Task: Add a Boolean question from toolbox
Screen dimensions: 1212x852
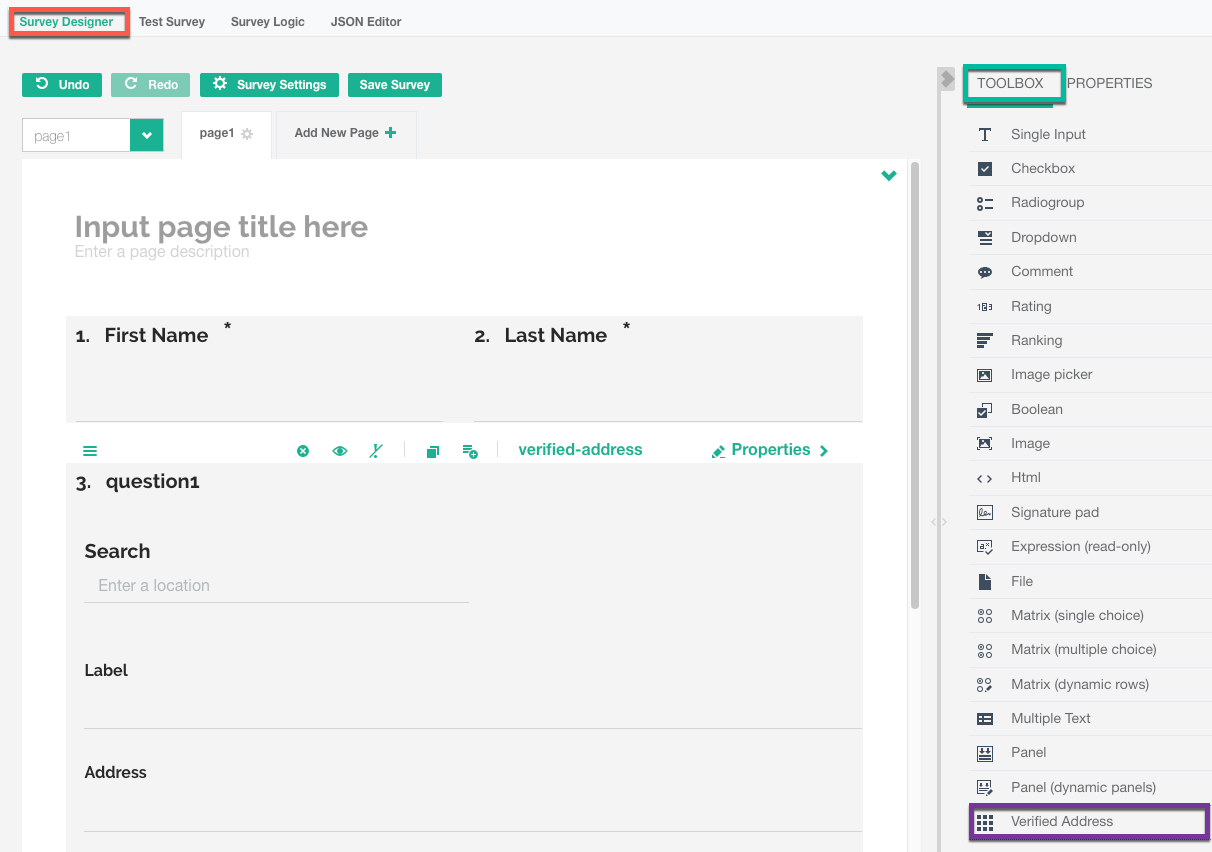Action: 1036,409
